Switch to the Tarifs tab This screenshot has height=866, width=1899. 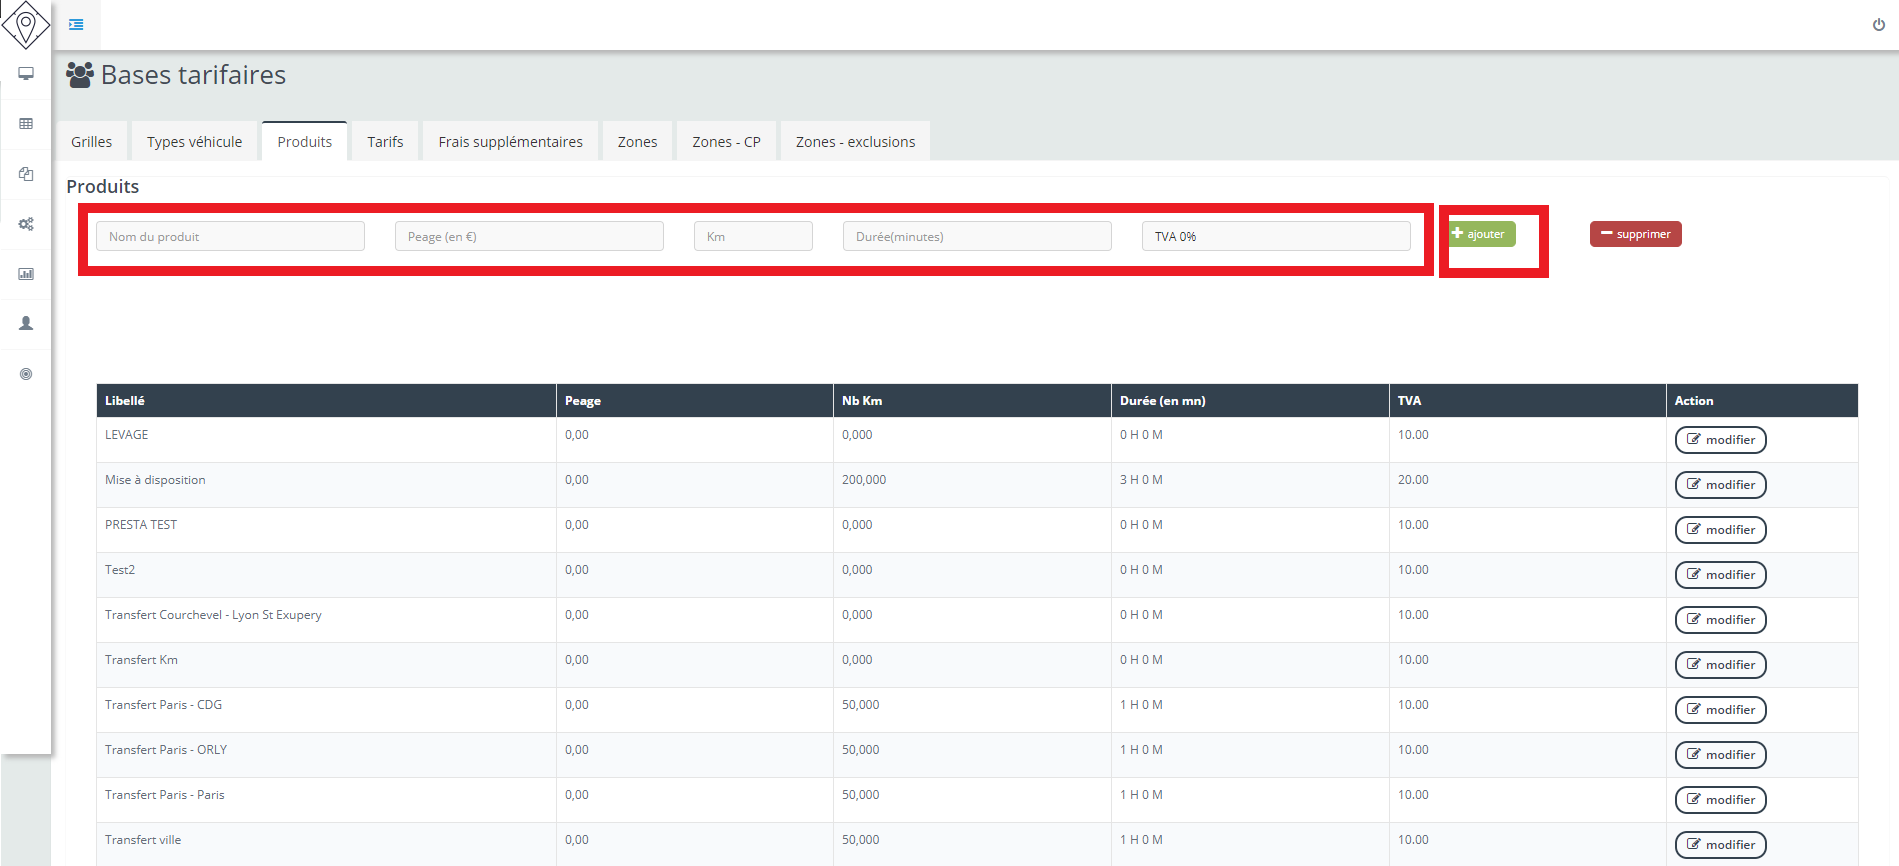[x=385, y=142]
